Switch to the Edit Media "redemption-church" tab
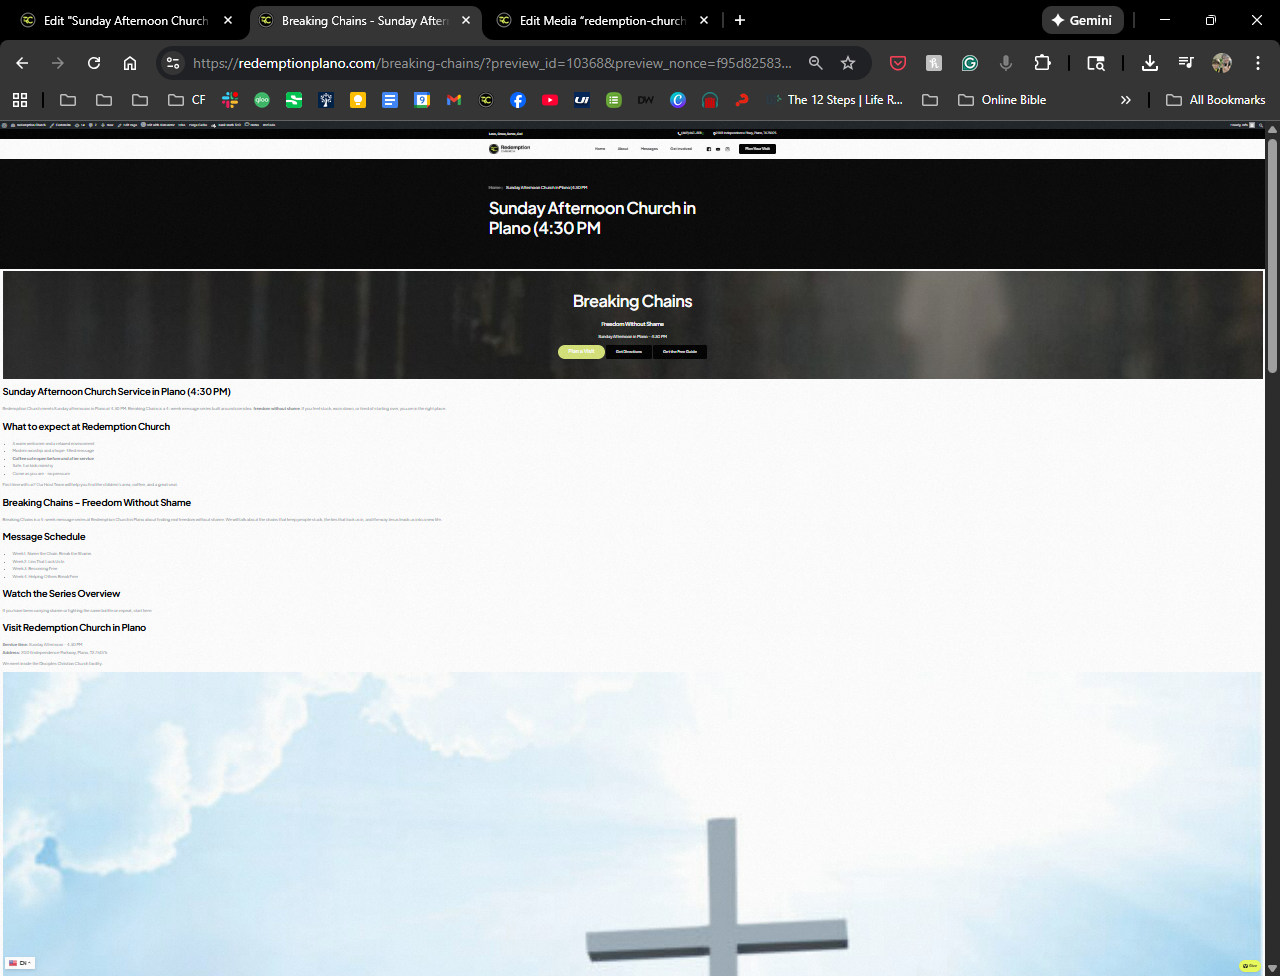 click(602, 20)
